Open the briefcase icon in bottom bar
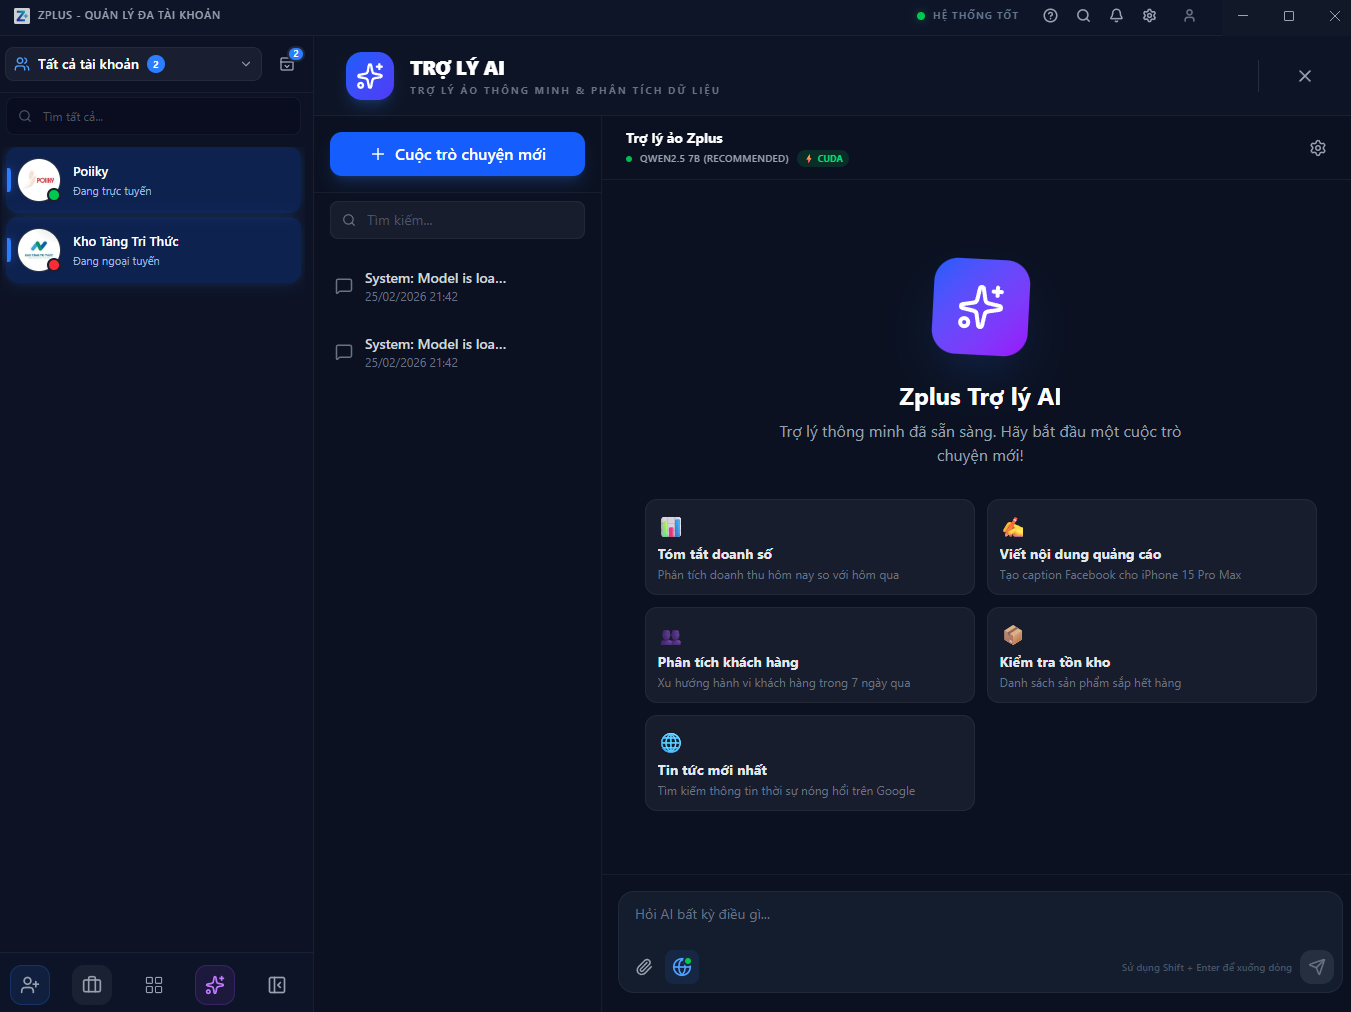Screen dimensions: 1351x1012 tap(92, 985)
